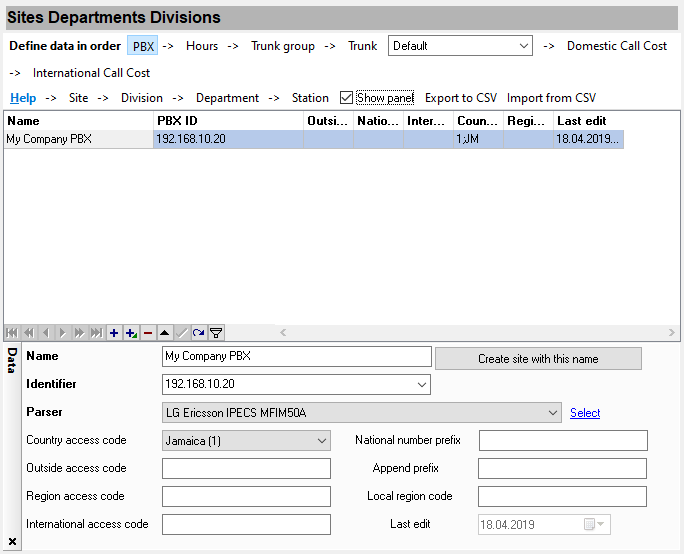Uncheck the Show panel checkbox

[x=346, y=98]
